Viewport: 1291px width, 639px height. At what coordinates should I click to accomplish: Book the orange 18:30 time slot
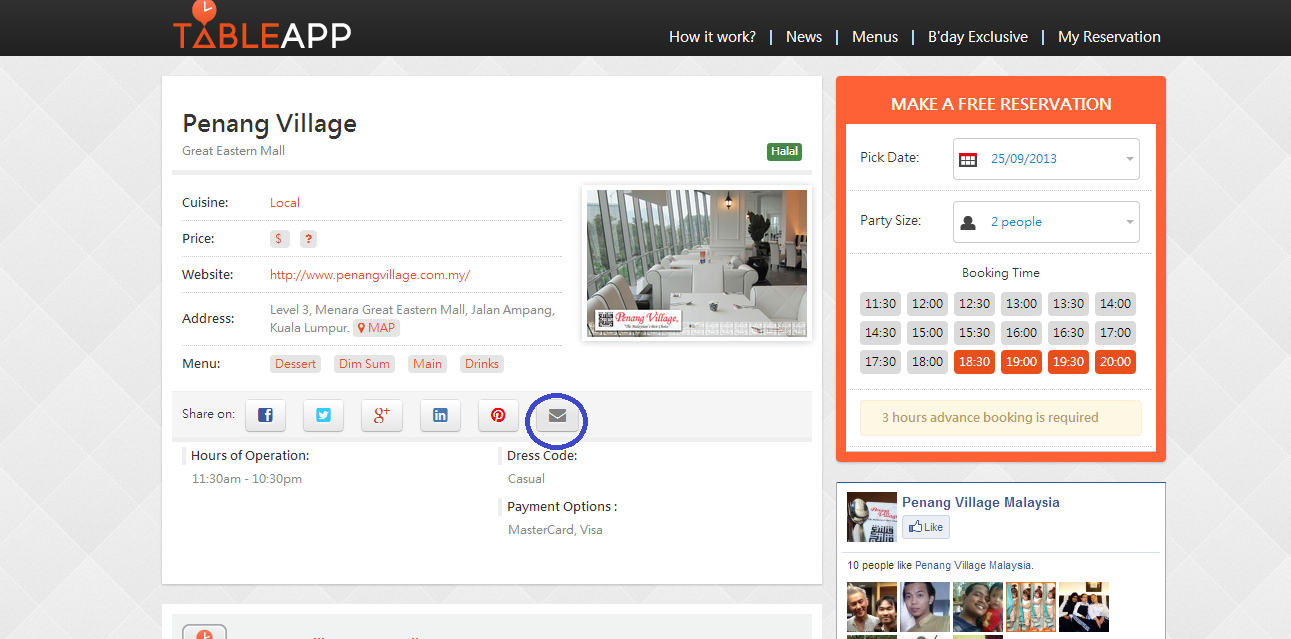tap(974, 362)
